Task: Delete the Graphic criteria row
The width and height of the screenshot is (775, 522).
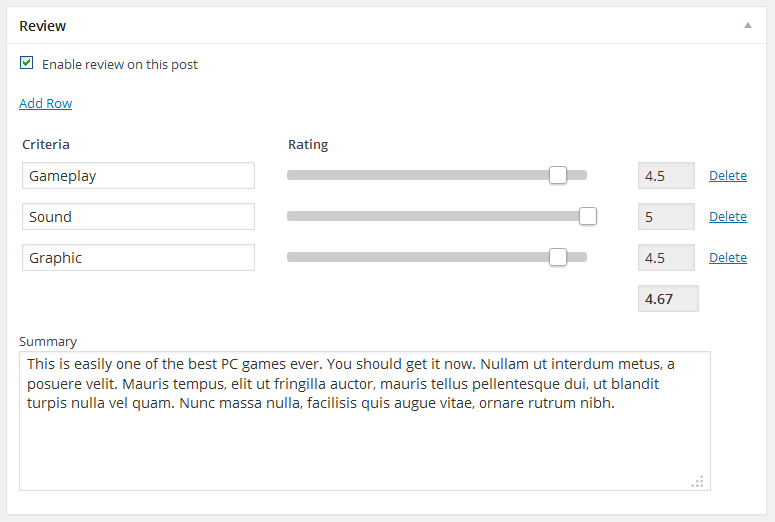Action: coord(728,258)
